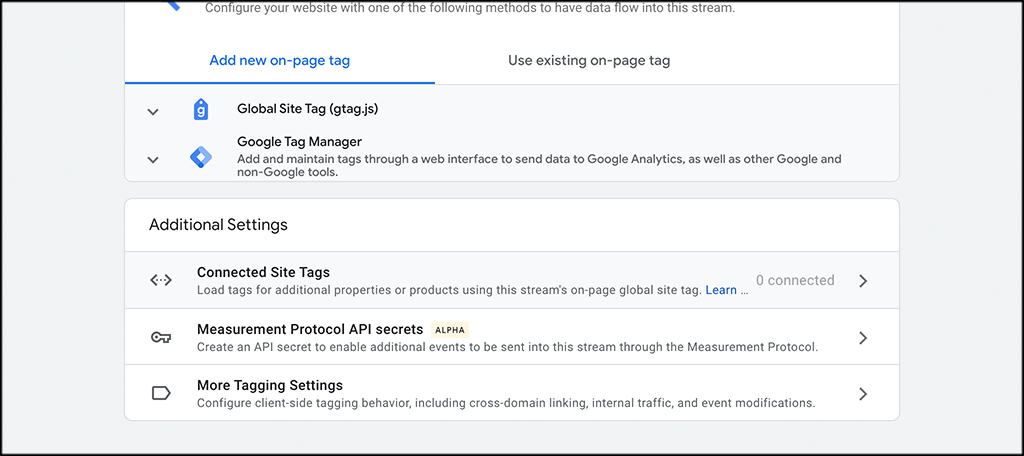Open Measurement Protocol row right chevron

coord(863,338)
